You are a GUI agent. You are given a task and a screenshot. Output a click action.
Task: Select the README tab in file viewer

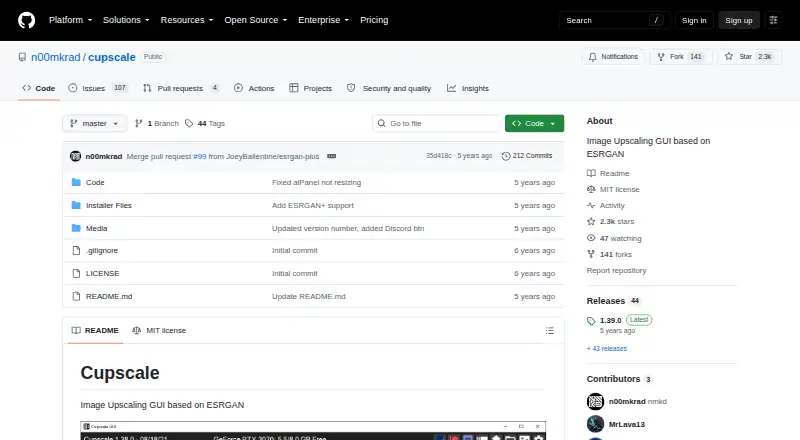click(95, 330)
